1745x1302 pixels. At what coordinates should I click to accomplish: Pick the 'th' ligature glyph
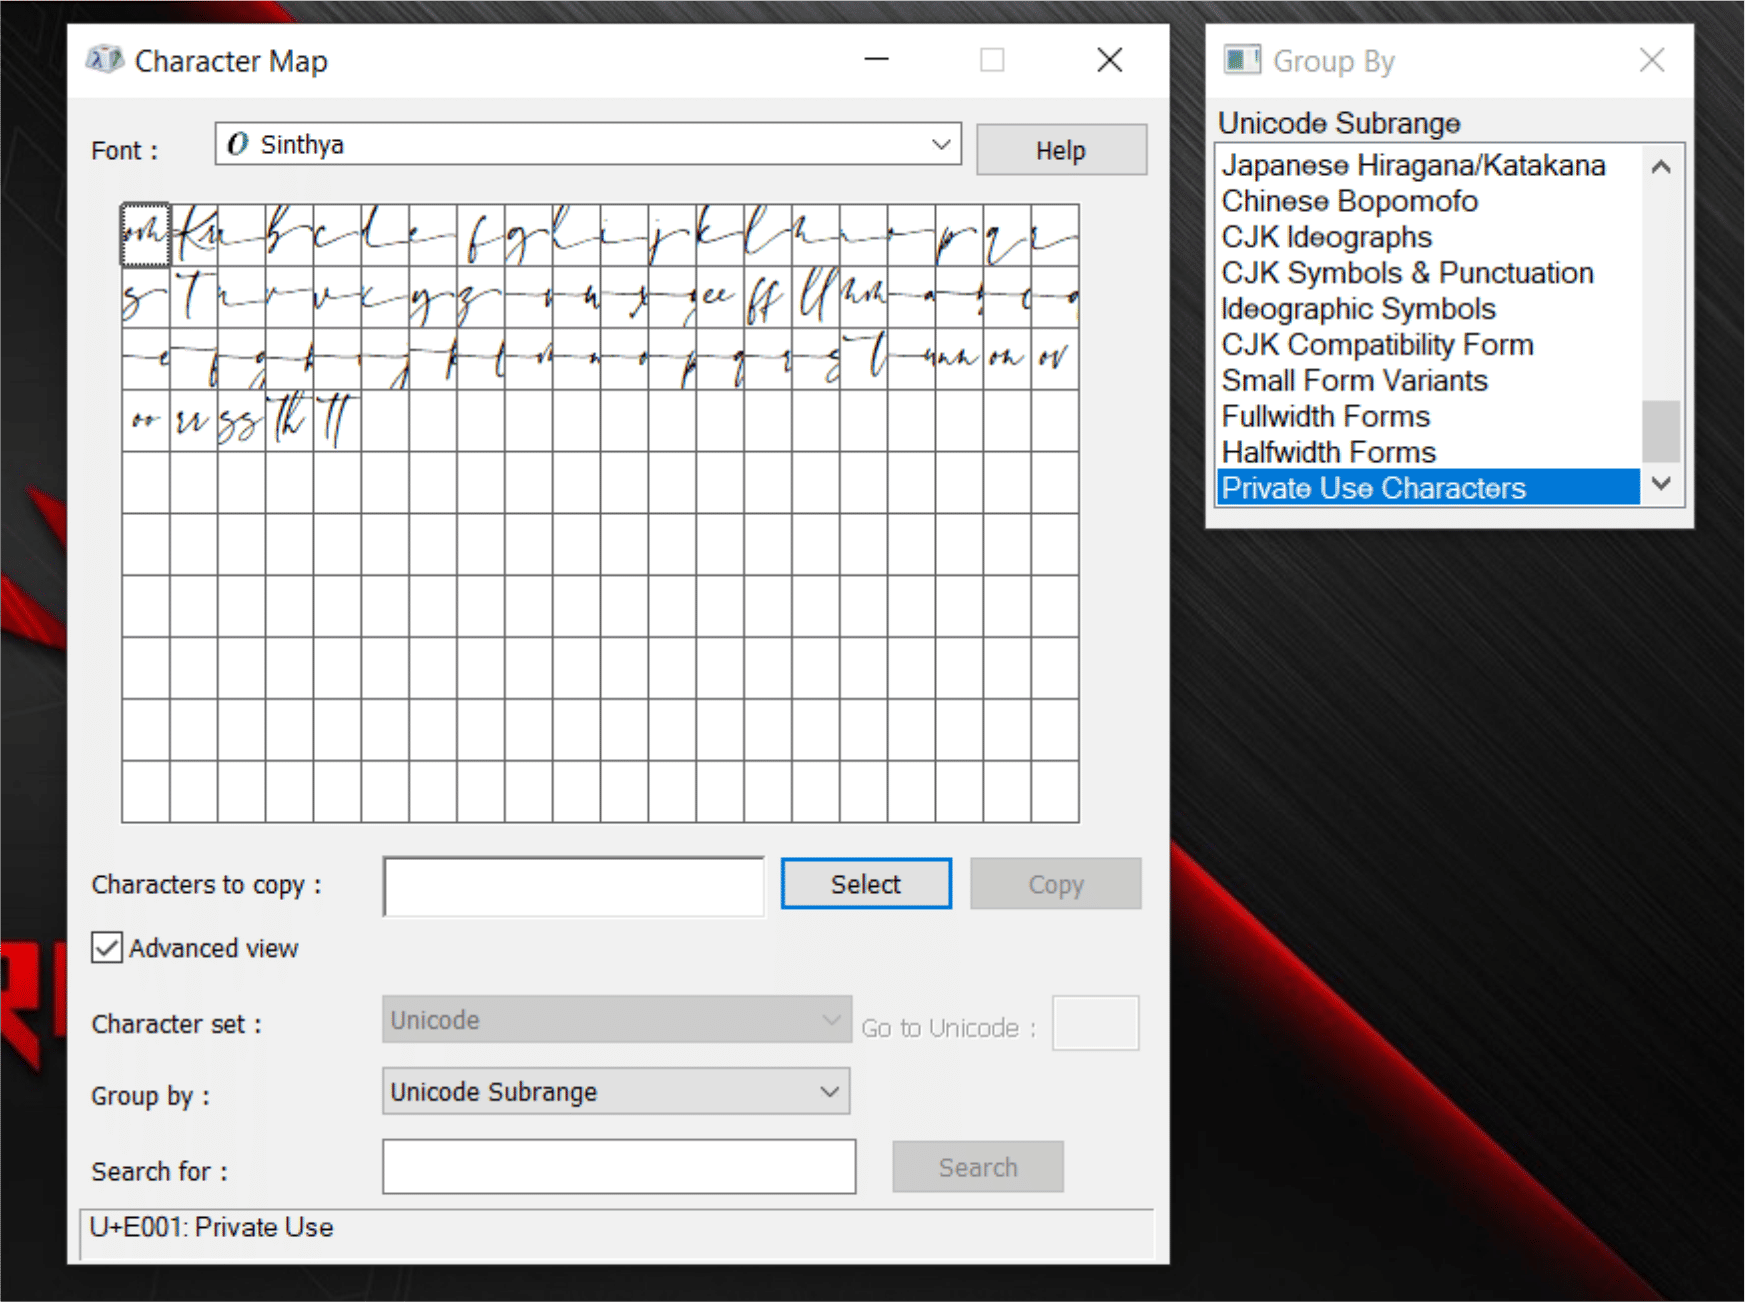point(289,422)
